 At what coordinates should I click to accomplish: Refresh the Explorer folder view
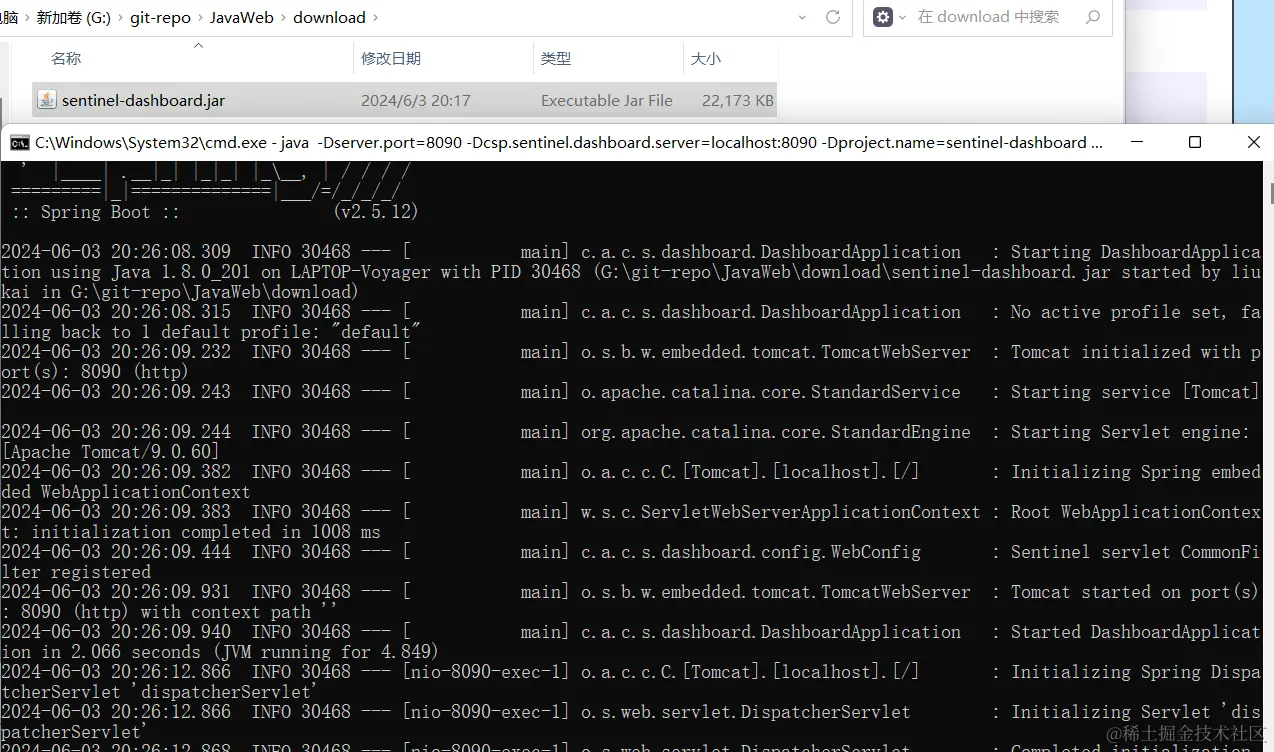tap(832, 17)
